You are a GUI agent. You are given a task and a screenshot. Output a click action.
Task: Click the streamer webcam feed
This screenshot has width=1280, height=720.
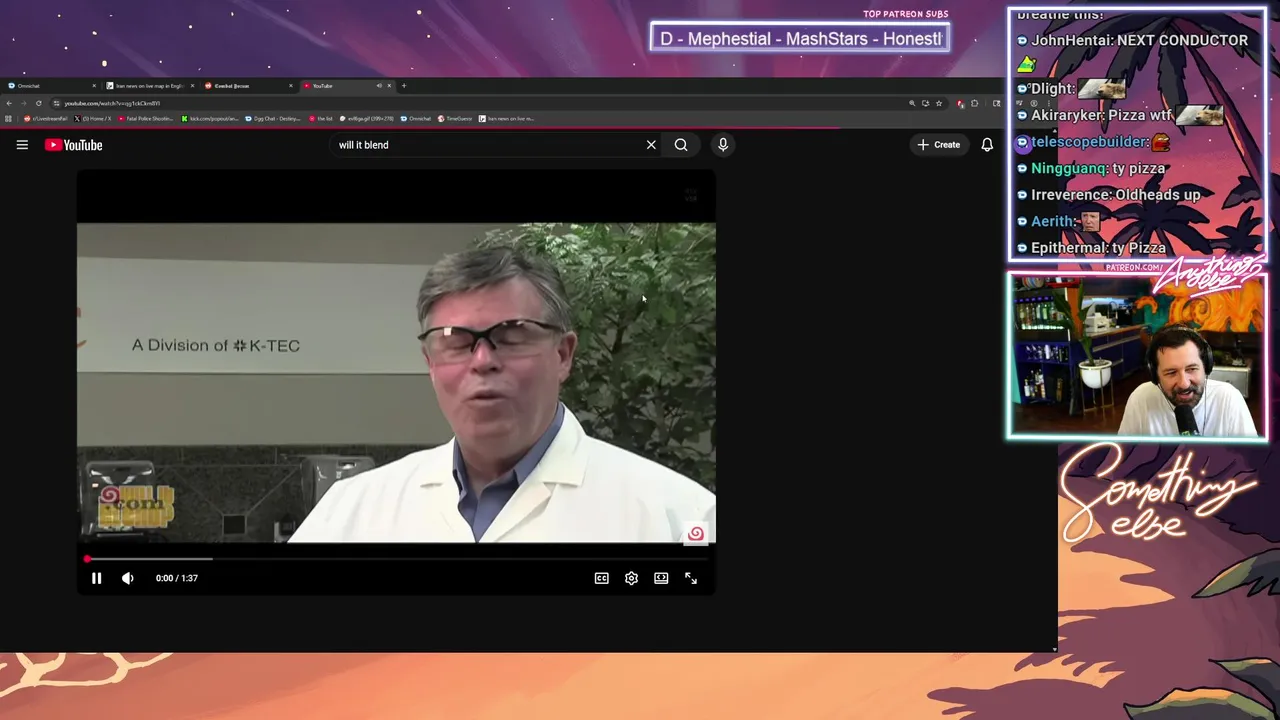[x=1137, y=357]
